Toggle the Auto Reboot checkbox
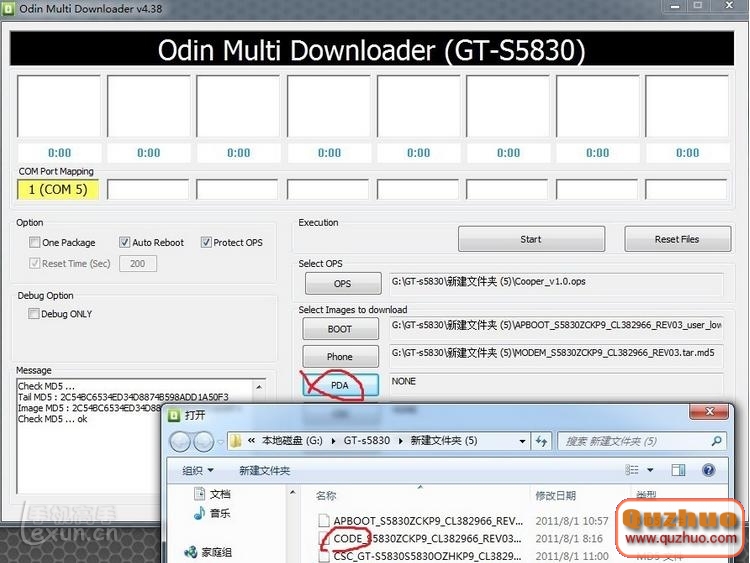 pyautogui.click(x=124, y=243)
